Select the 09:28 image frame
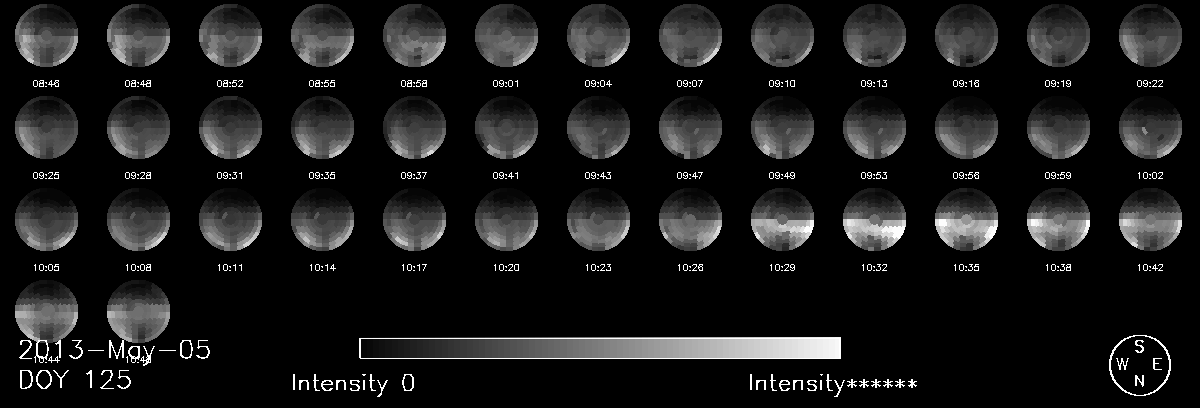 tap(139, 128)
